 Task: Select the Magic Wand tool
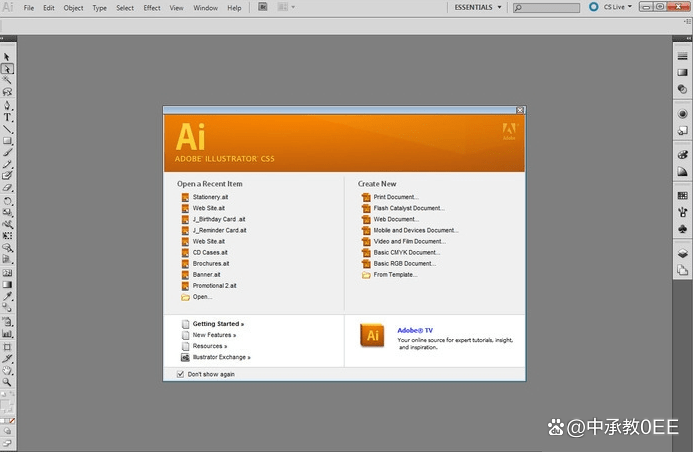7,80
